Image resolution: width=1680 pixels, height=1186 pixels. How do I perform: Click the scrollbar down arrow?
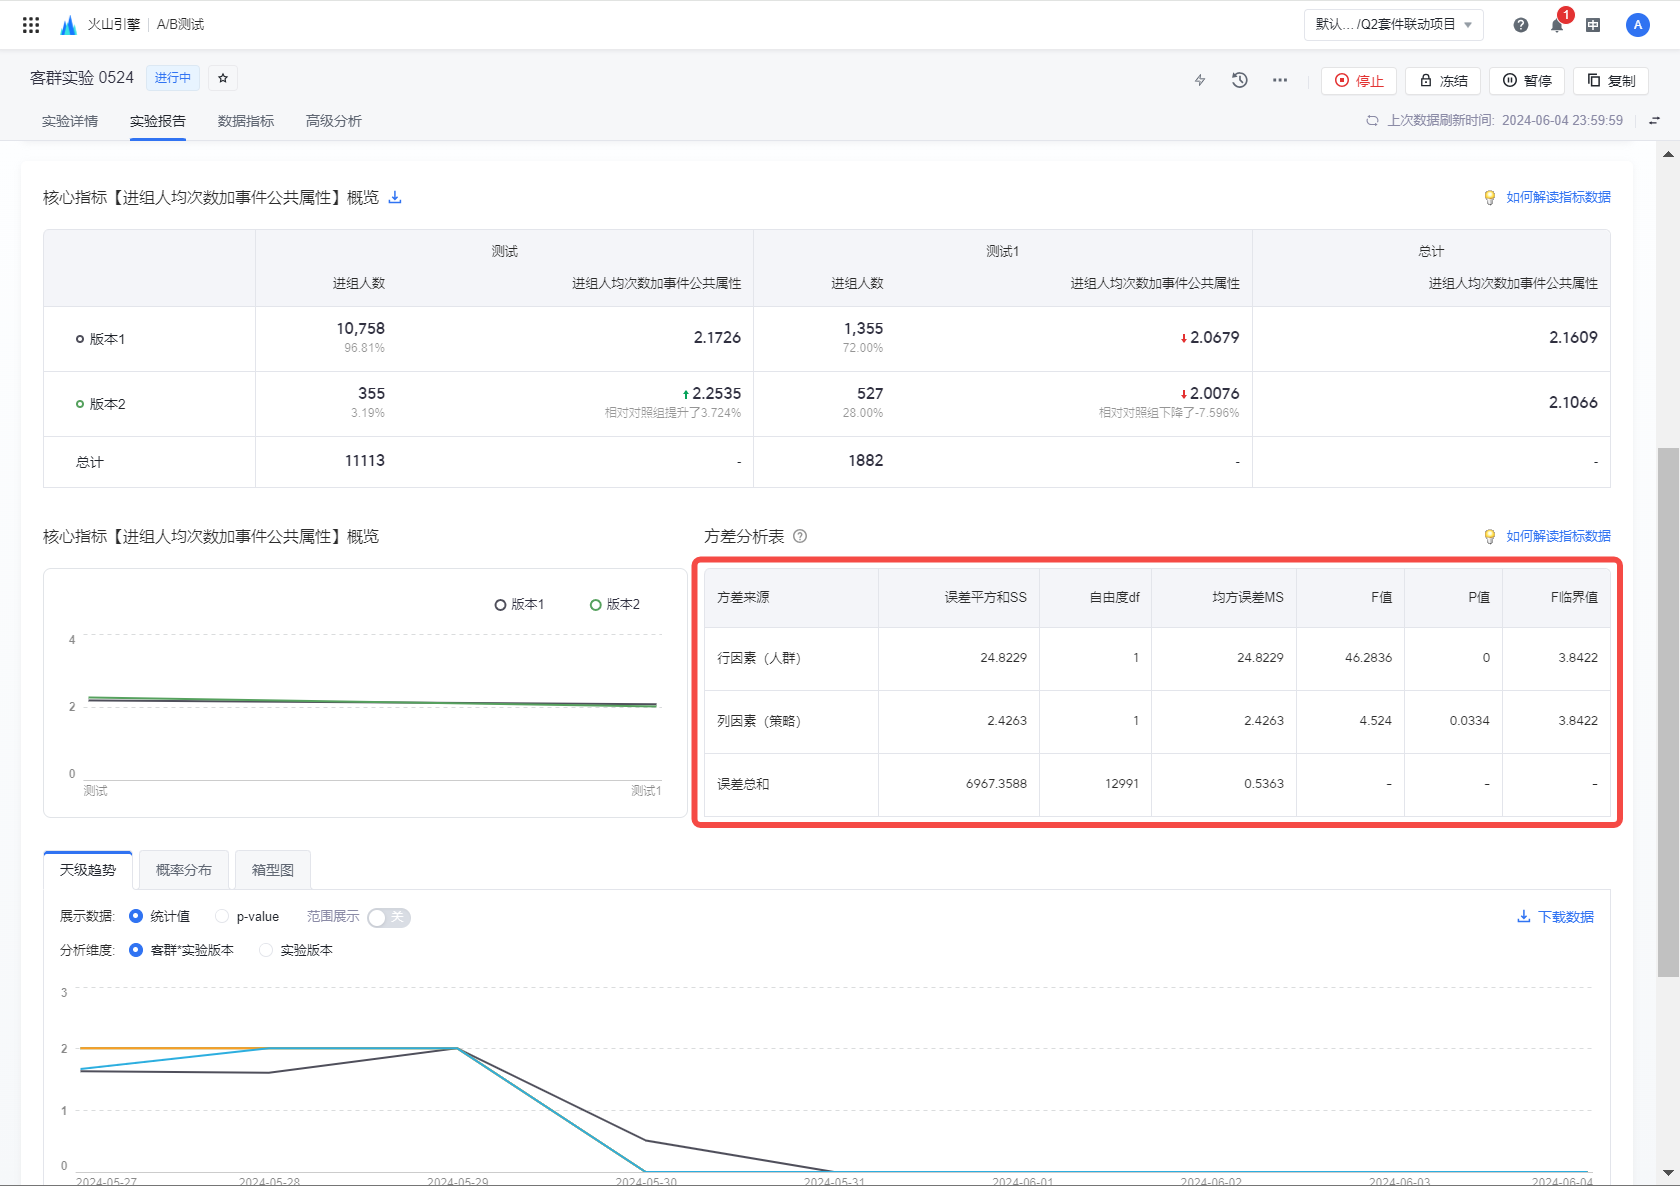(1668, 1172)
